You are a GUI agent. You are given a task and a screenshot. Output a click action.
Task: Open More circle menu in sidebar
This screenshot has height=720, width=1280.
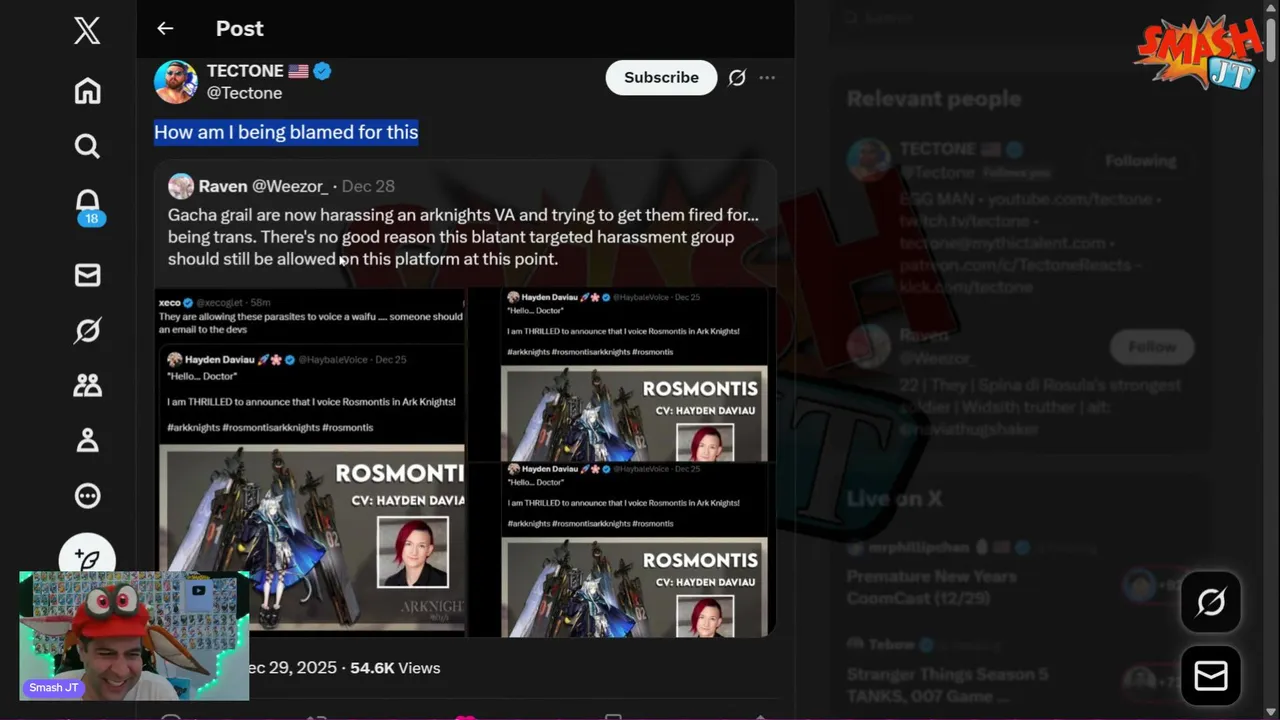click(87, 495)
